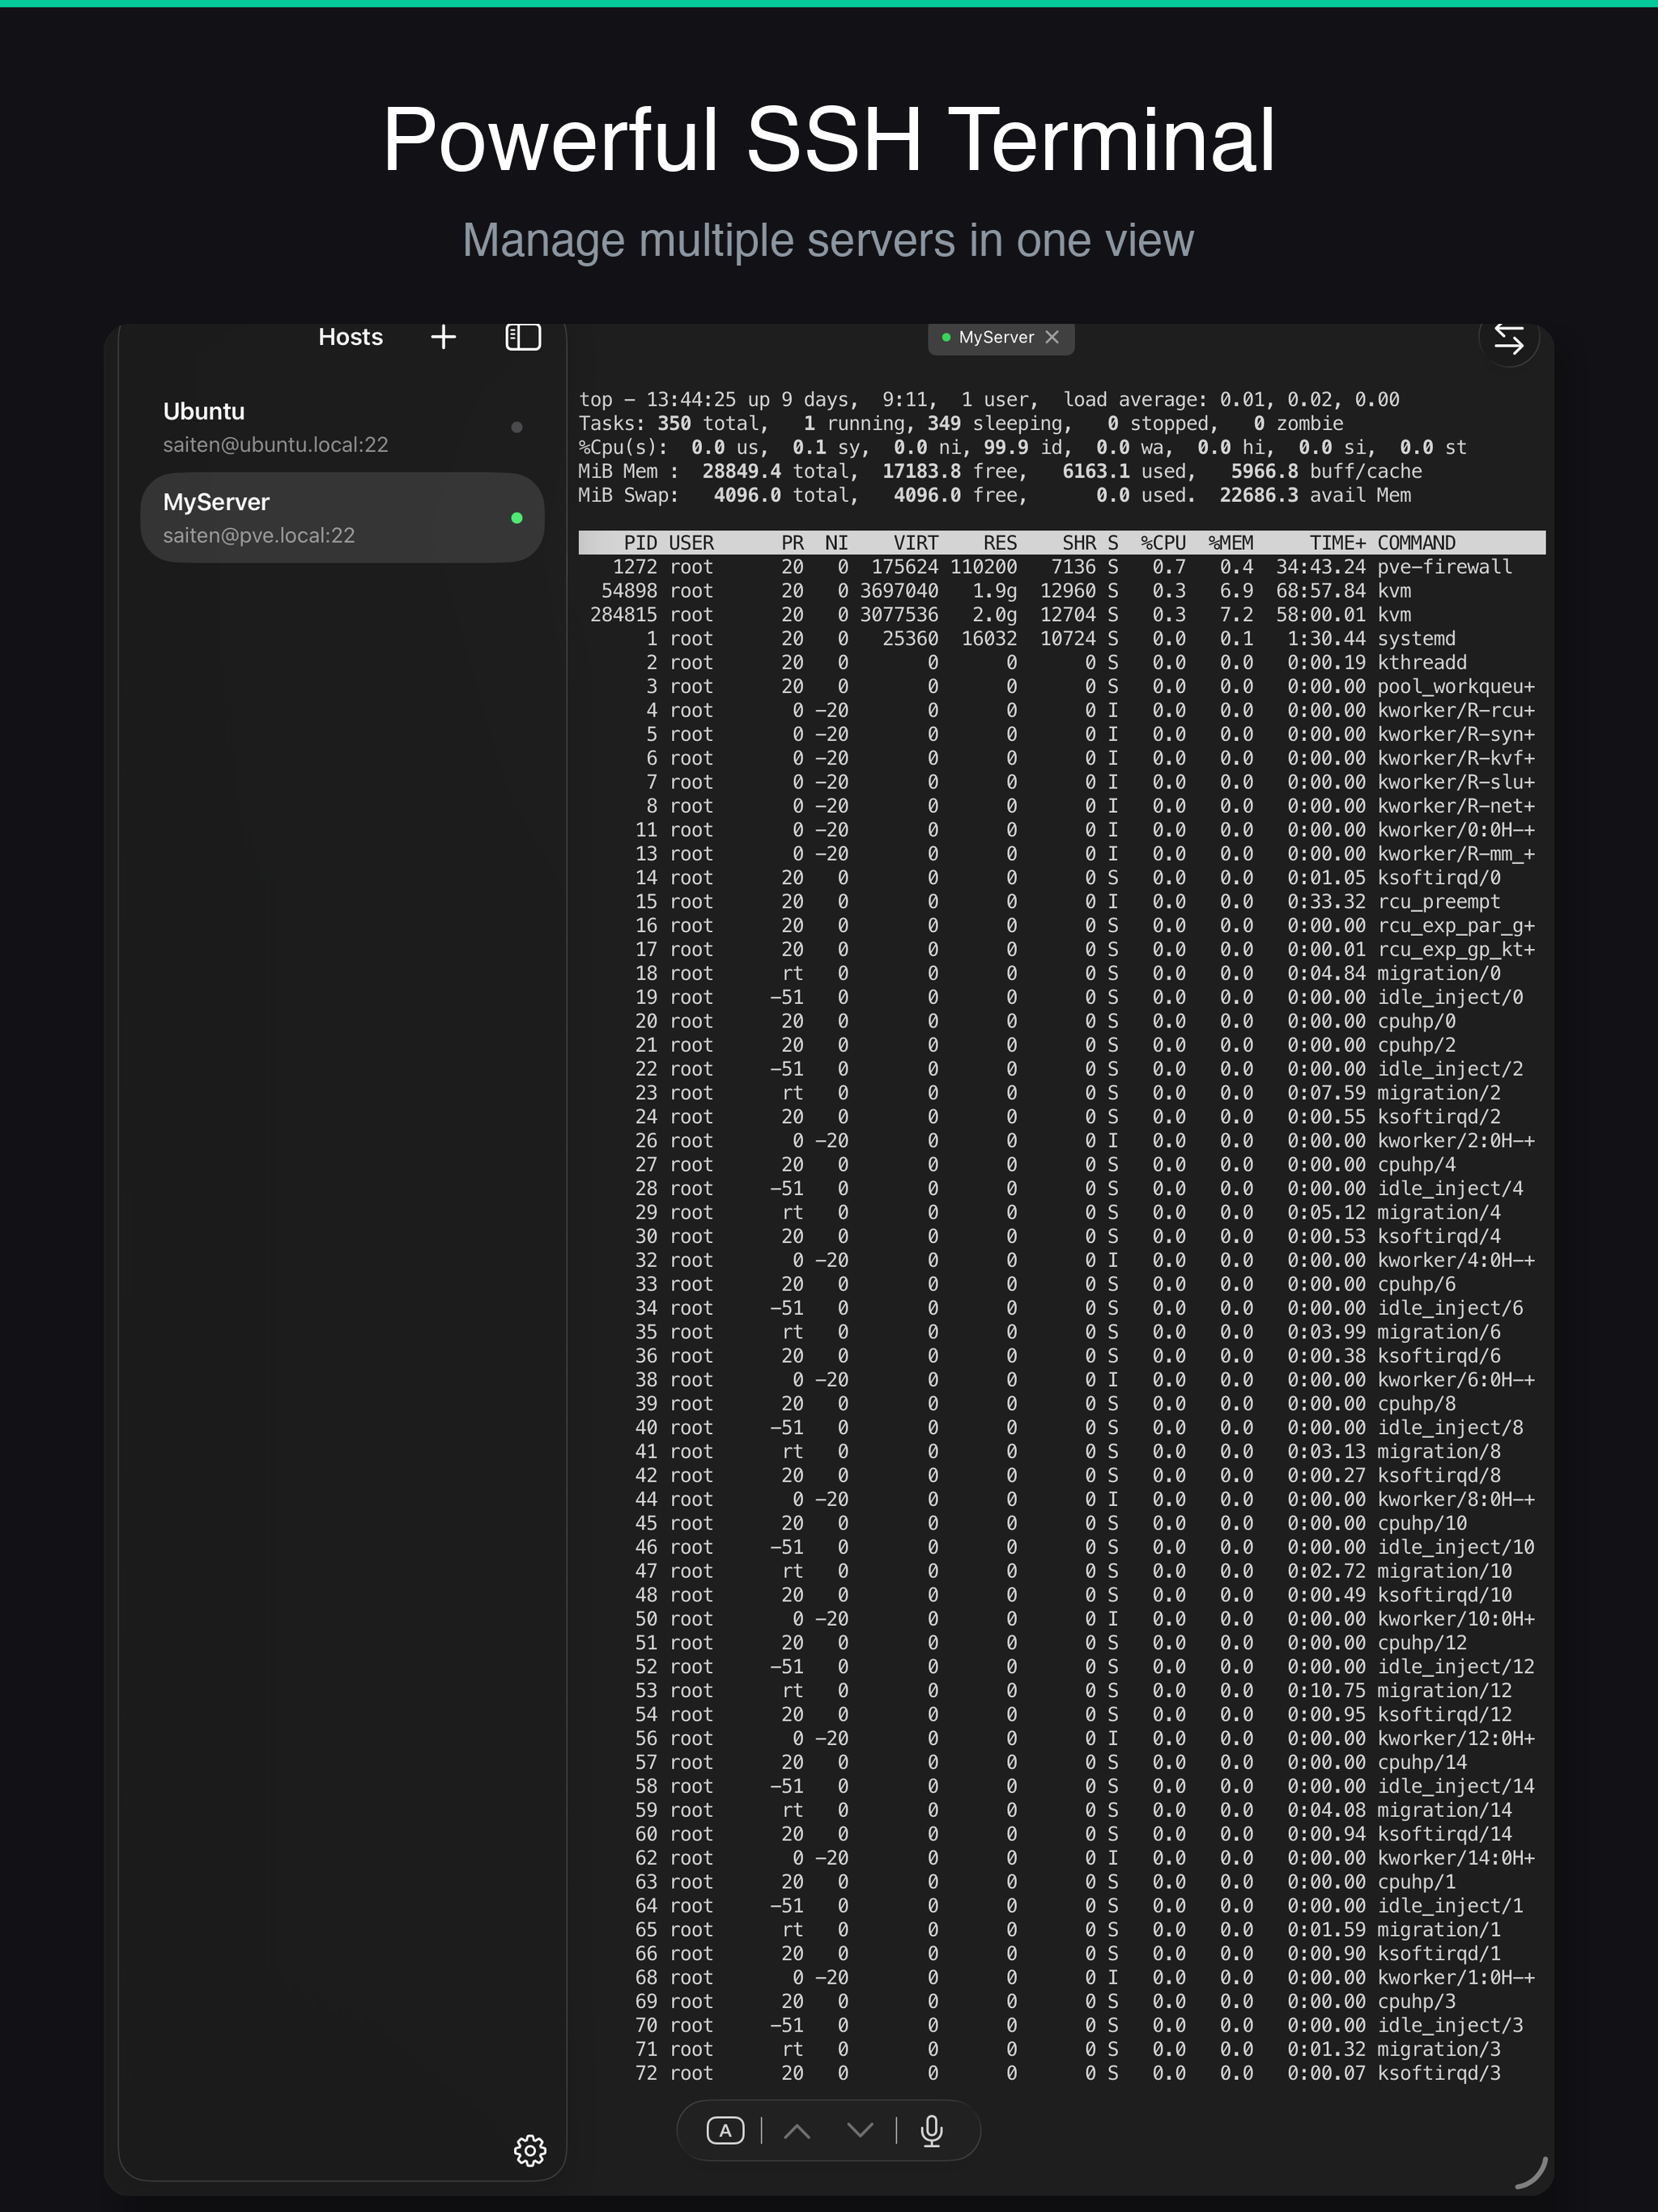Screen dimensions: 1658x2212
Task: Click the %CPU column header
Action: point(1163,543)
